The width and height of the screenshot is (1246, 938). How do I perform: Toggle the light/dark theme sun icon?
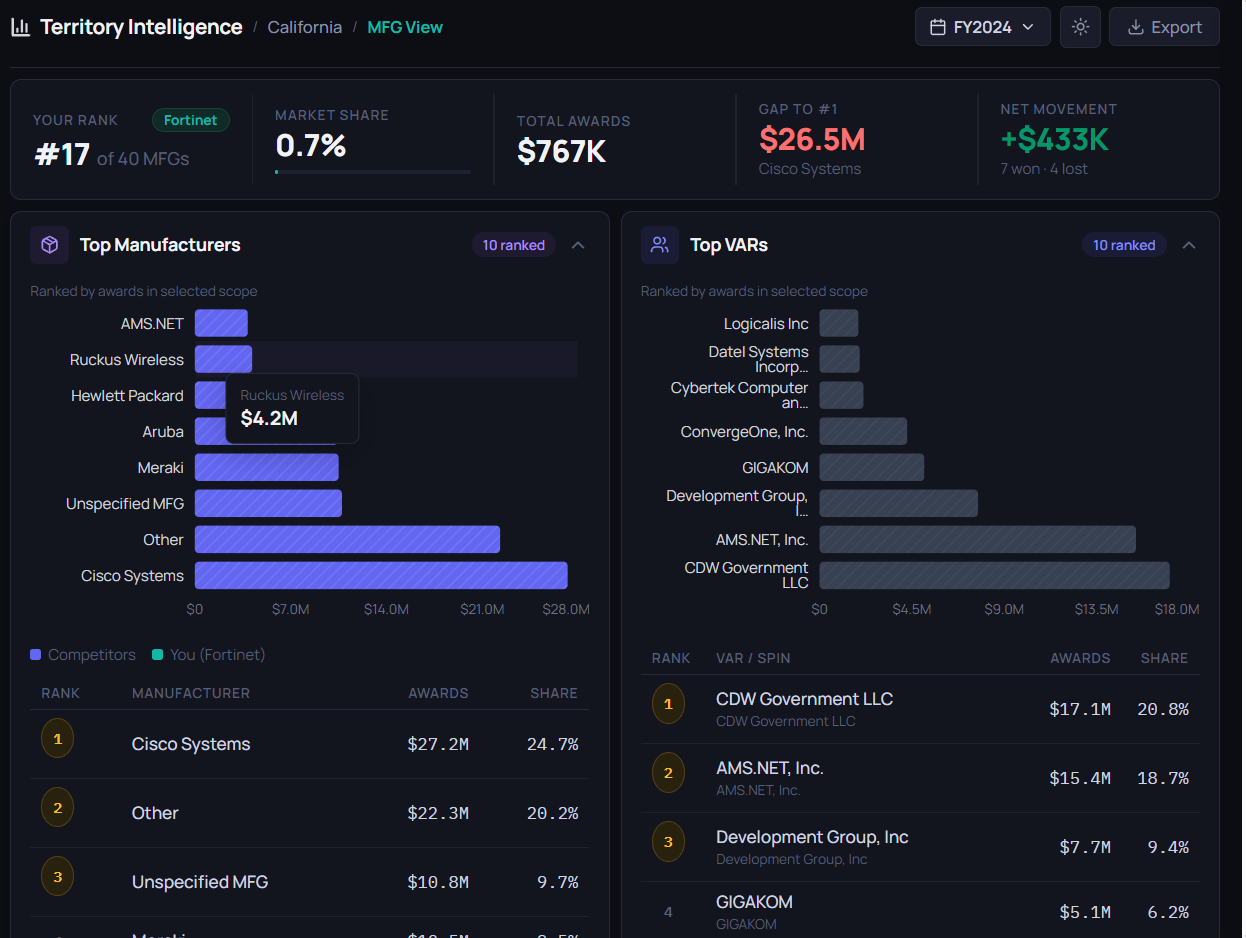tap(1080, 27)
